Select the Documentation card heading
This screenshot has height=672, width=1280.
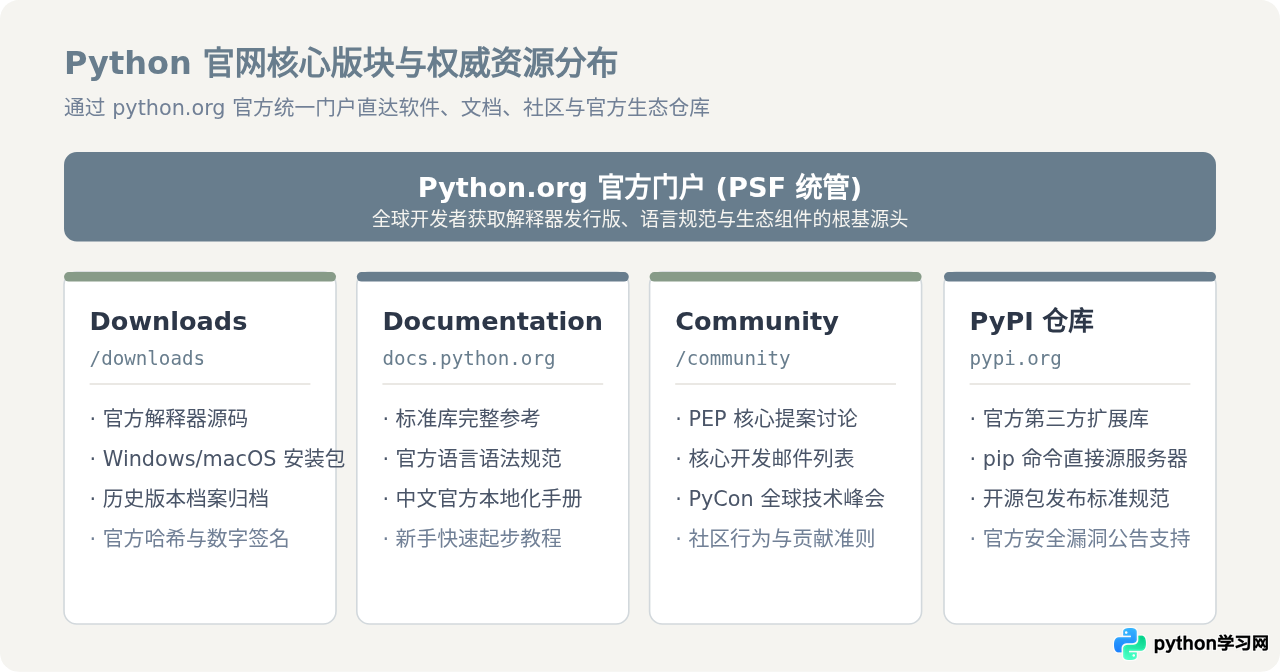point(492,321)
